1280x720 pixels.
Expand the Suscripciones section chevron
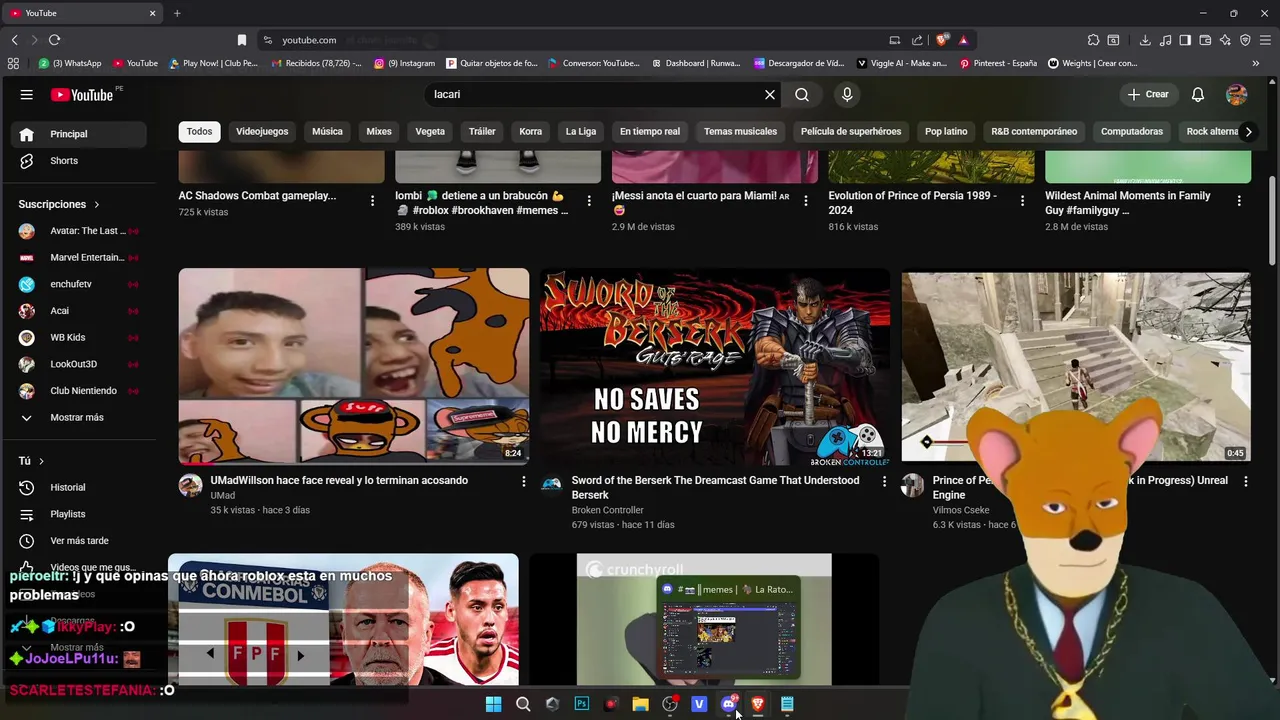[97, 204]
